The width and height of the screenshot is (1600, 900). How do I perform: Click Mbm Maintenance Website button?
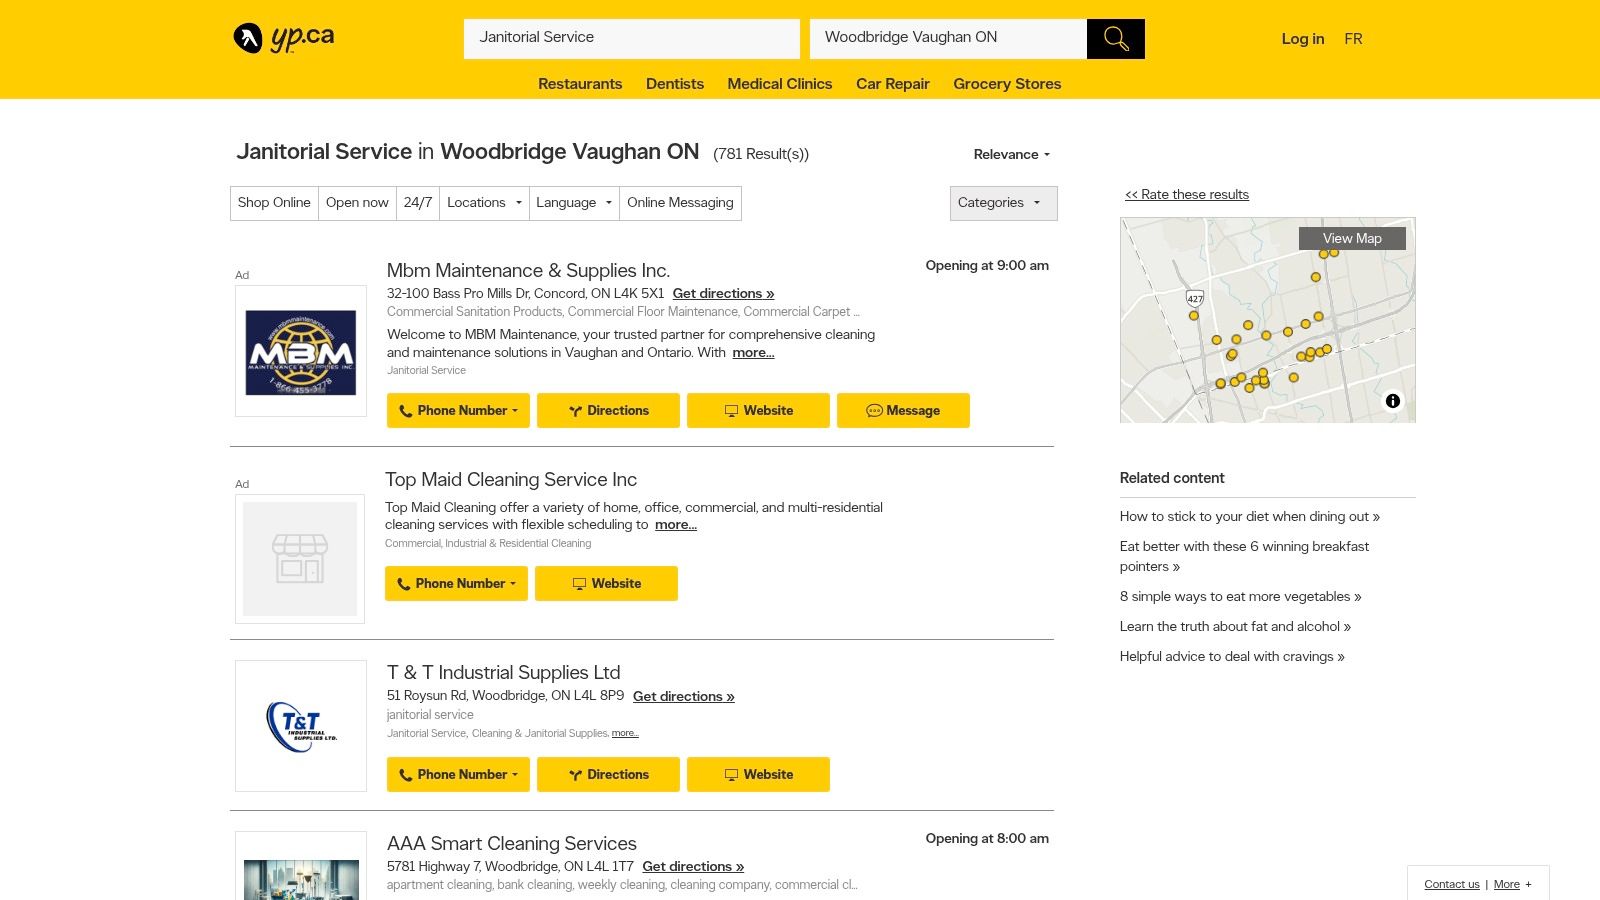[758, 410]
